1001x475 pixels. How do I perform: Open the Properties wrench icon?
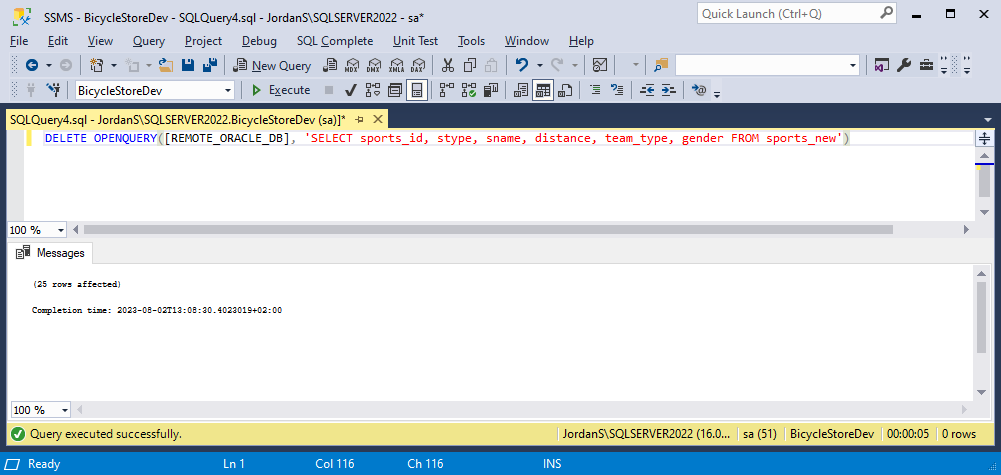point(903,65)
